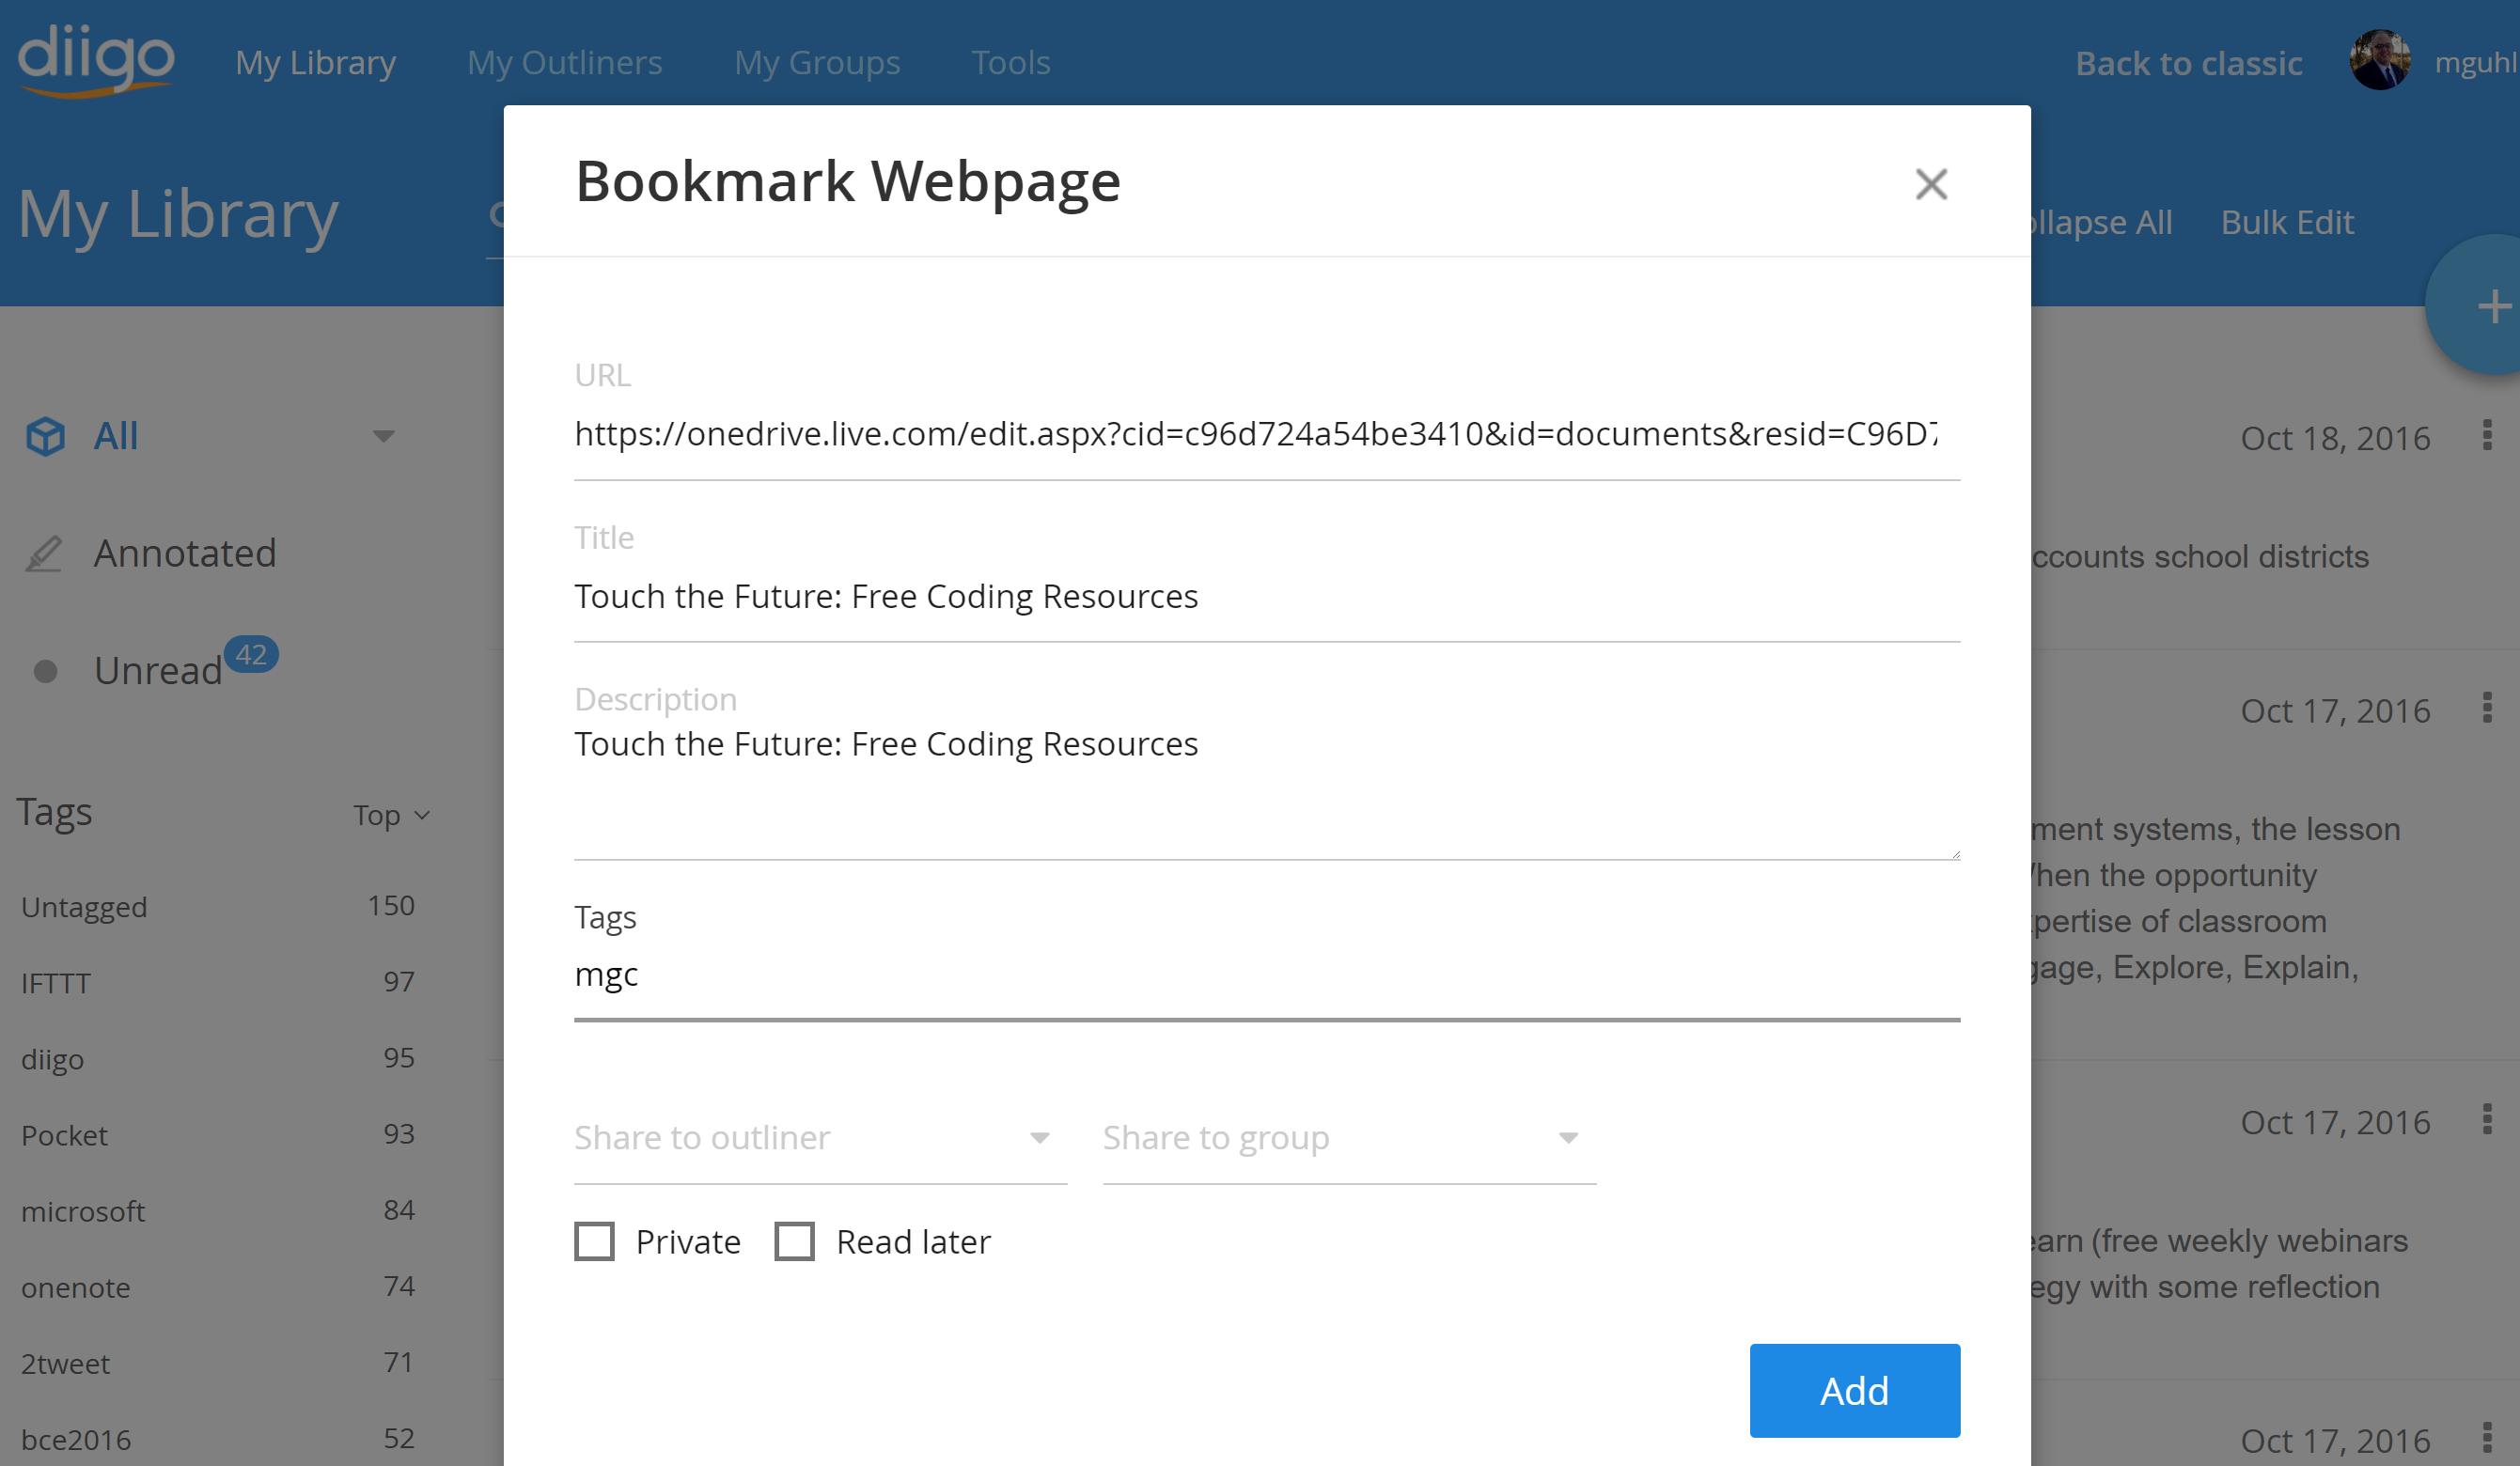
Task: Click the mguhl username
Action: coord(2476,62)
